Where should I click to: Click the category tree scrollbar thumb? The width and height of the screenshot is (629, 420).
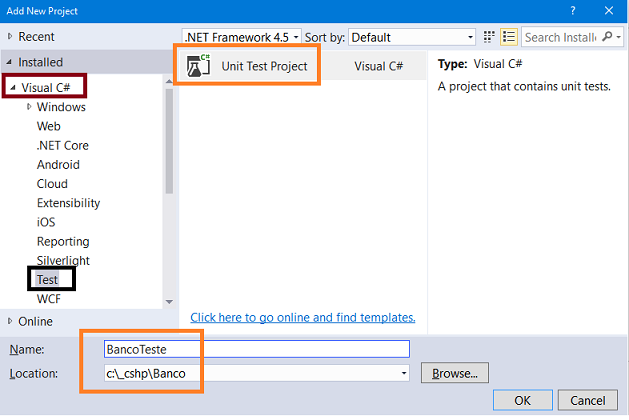[x=169, y=141]
